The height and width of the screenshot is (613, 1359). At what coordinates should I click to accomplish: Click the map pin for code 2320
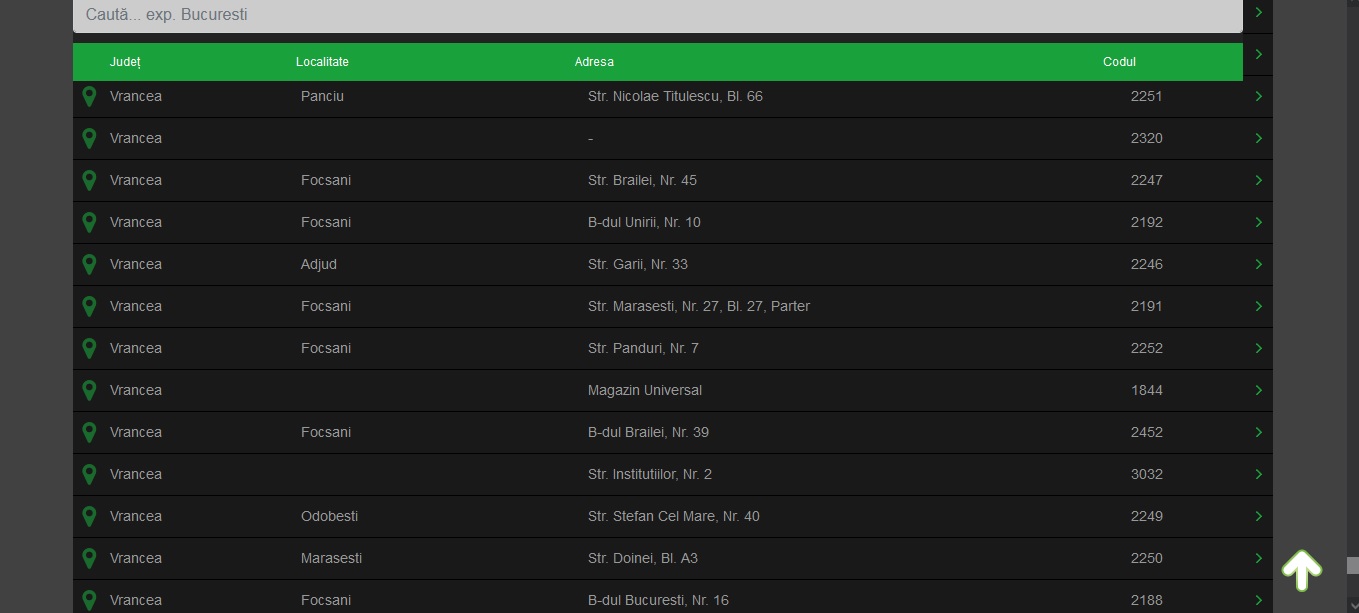89,139
